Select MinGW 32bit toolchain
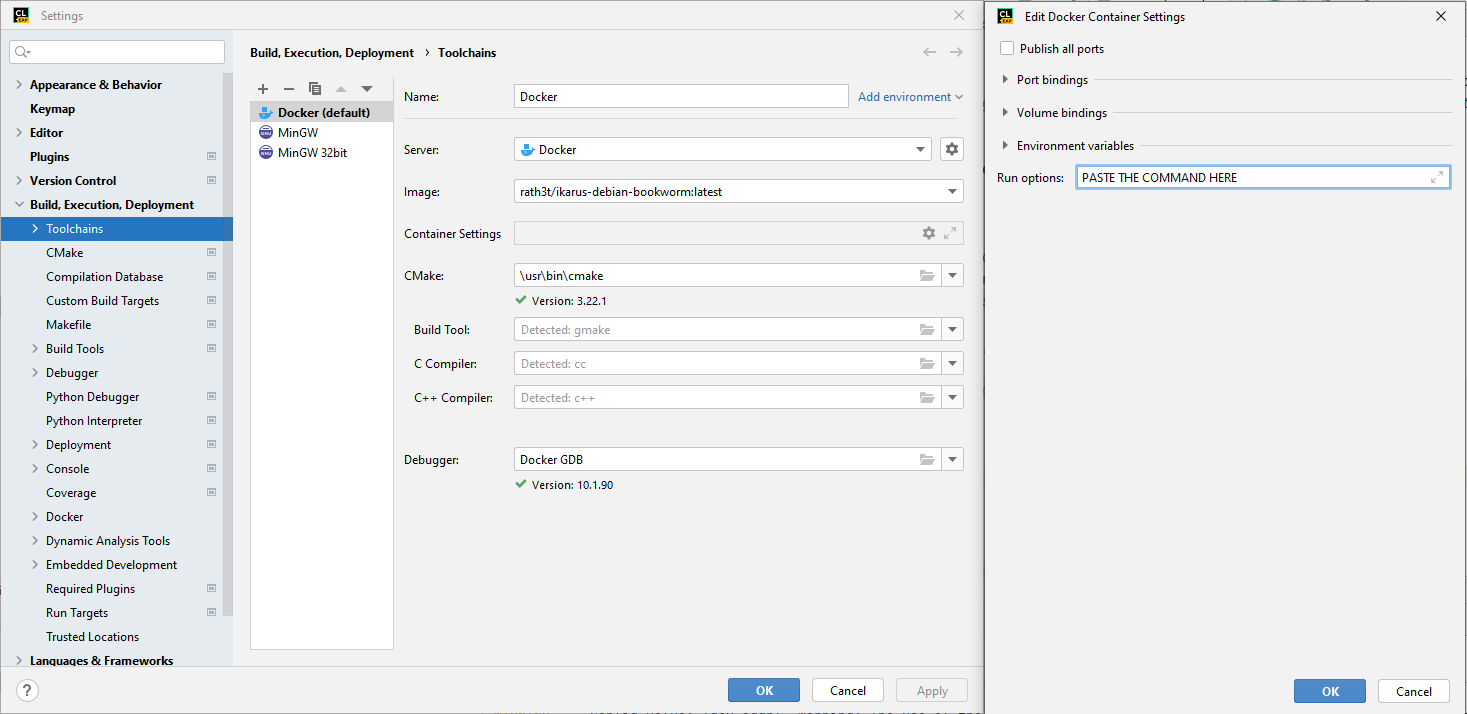The width and height of the screenshot is (1467, 714). pos(322,152)
